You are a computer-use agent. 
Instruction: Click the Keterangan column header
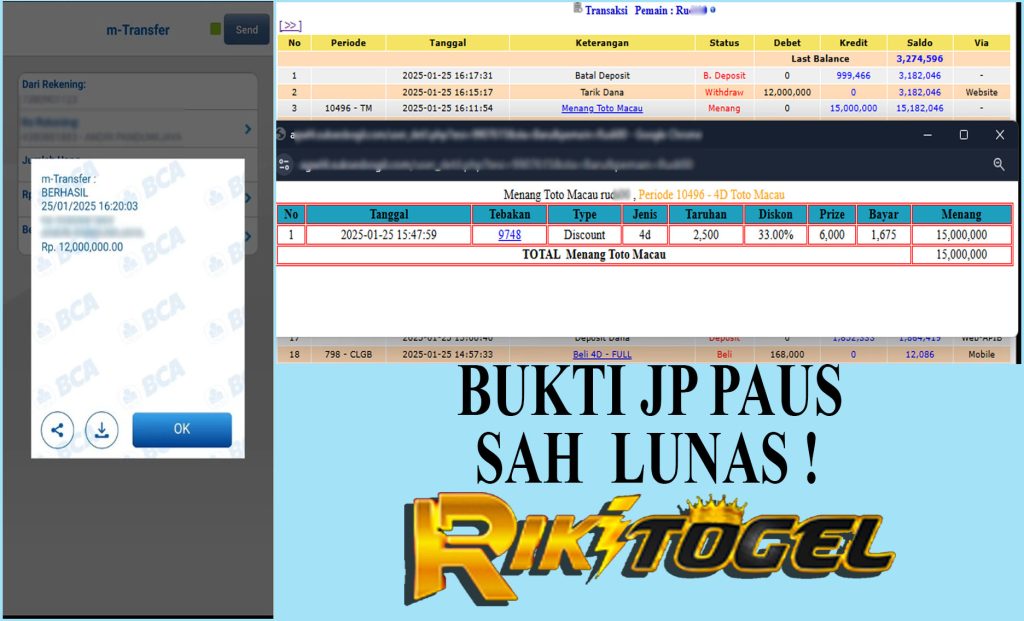coord(602,43)
